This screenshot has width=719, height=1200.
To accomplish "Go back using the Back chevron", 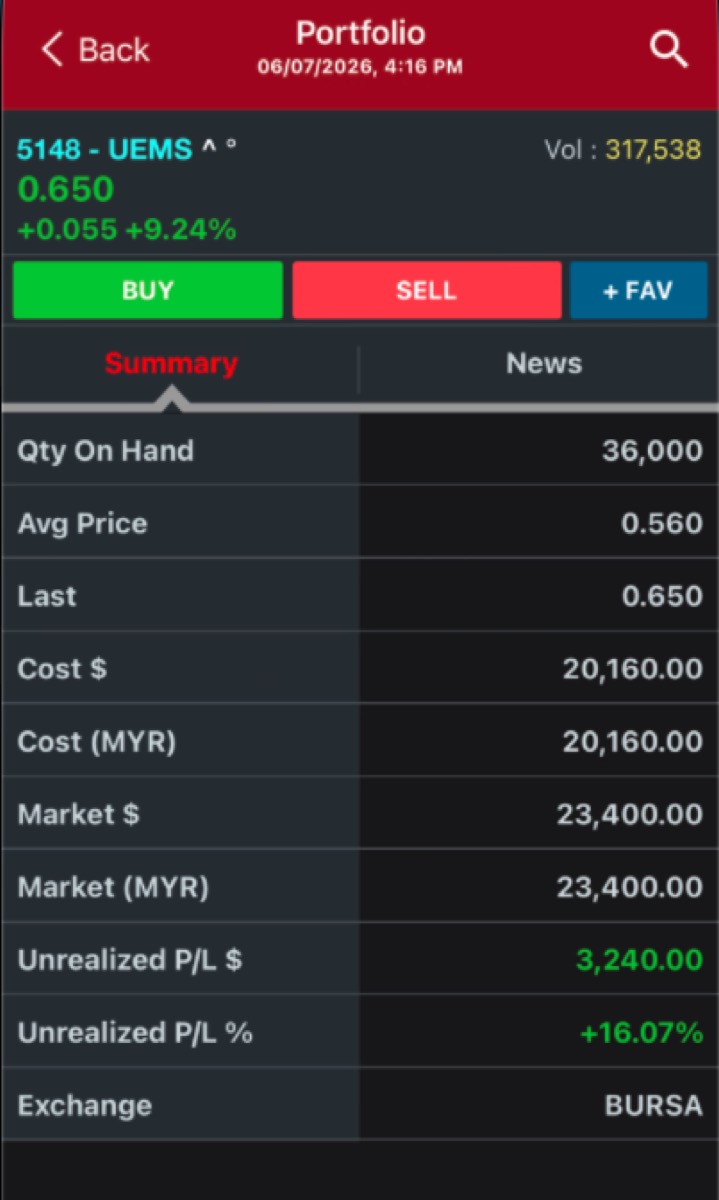I will [96, 50].
